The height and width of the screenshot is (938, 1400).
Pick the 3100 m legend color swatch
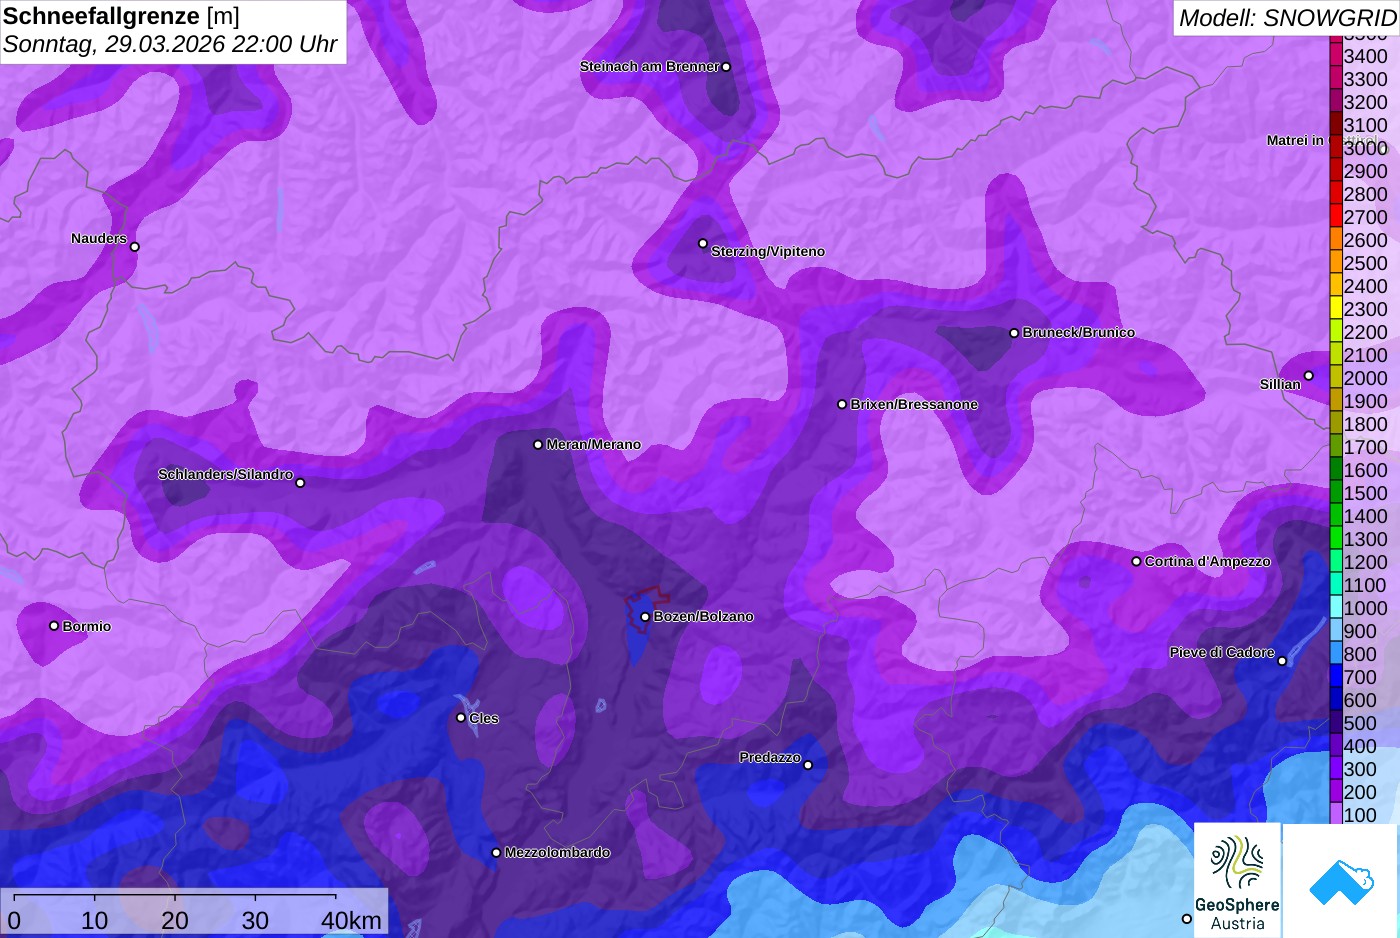(1335, 125)
